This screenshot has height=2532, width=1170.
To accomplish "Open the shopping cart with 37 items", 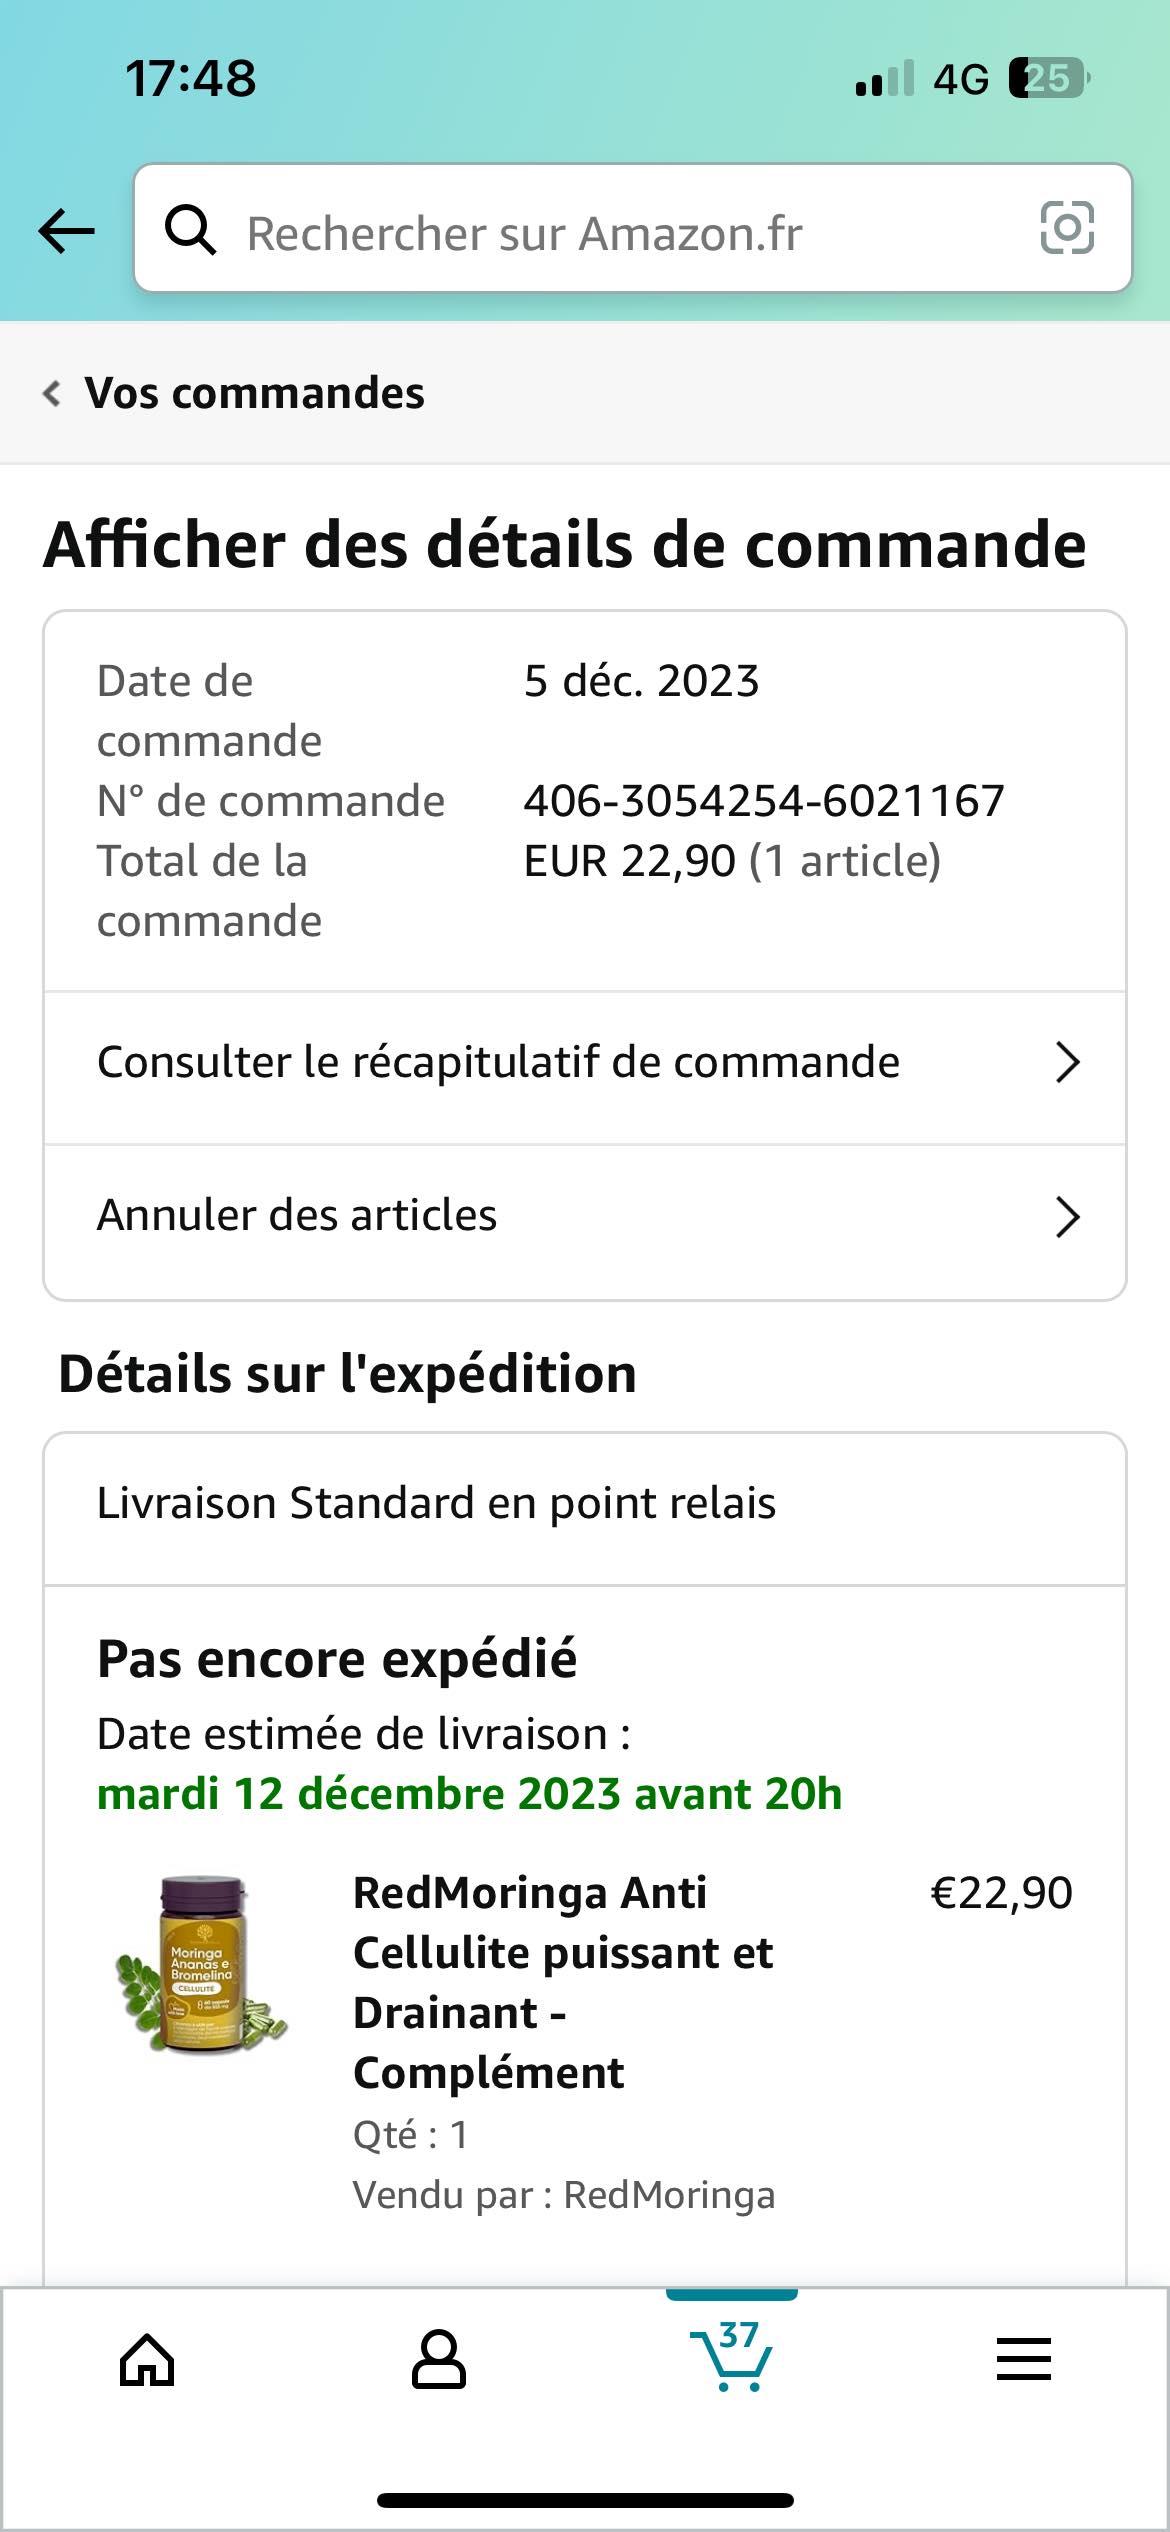I will [732, 2356].
